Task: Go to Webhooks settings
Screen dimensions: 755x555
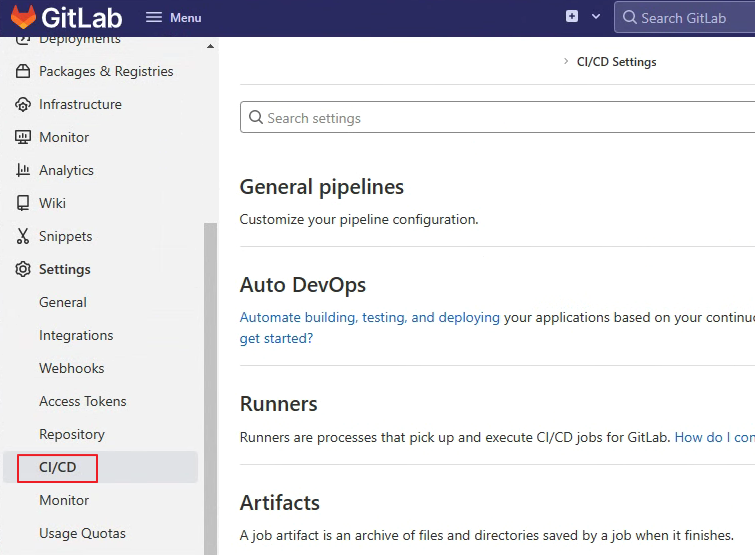Action: point(72,368)
